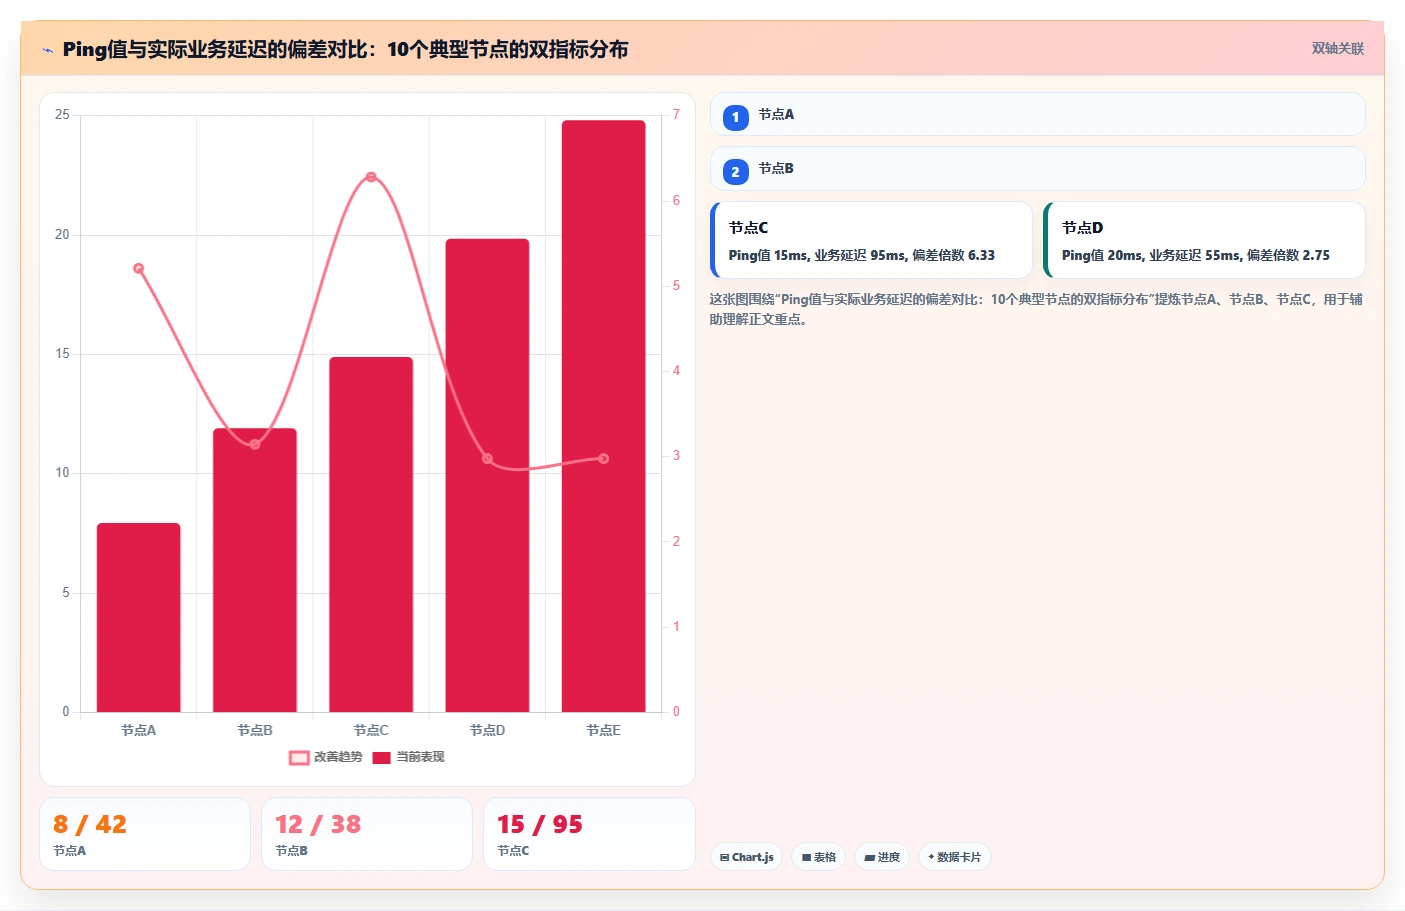Click the Chart.js tag
Viewport: 1405px width, 911px height.
[746, 857]
